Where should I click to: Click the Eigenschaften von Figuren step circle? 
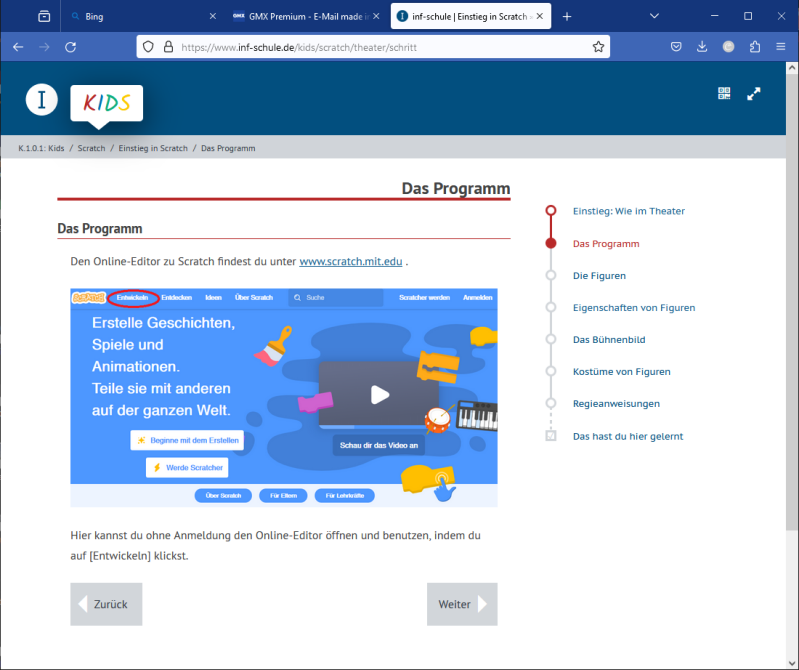[x=551, y=307]
